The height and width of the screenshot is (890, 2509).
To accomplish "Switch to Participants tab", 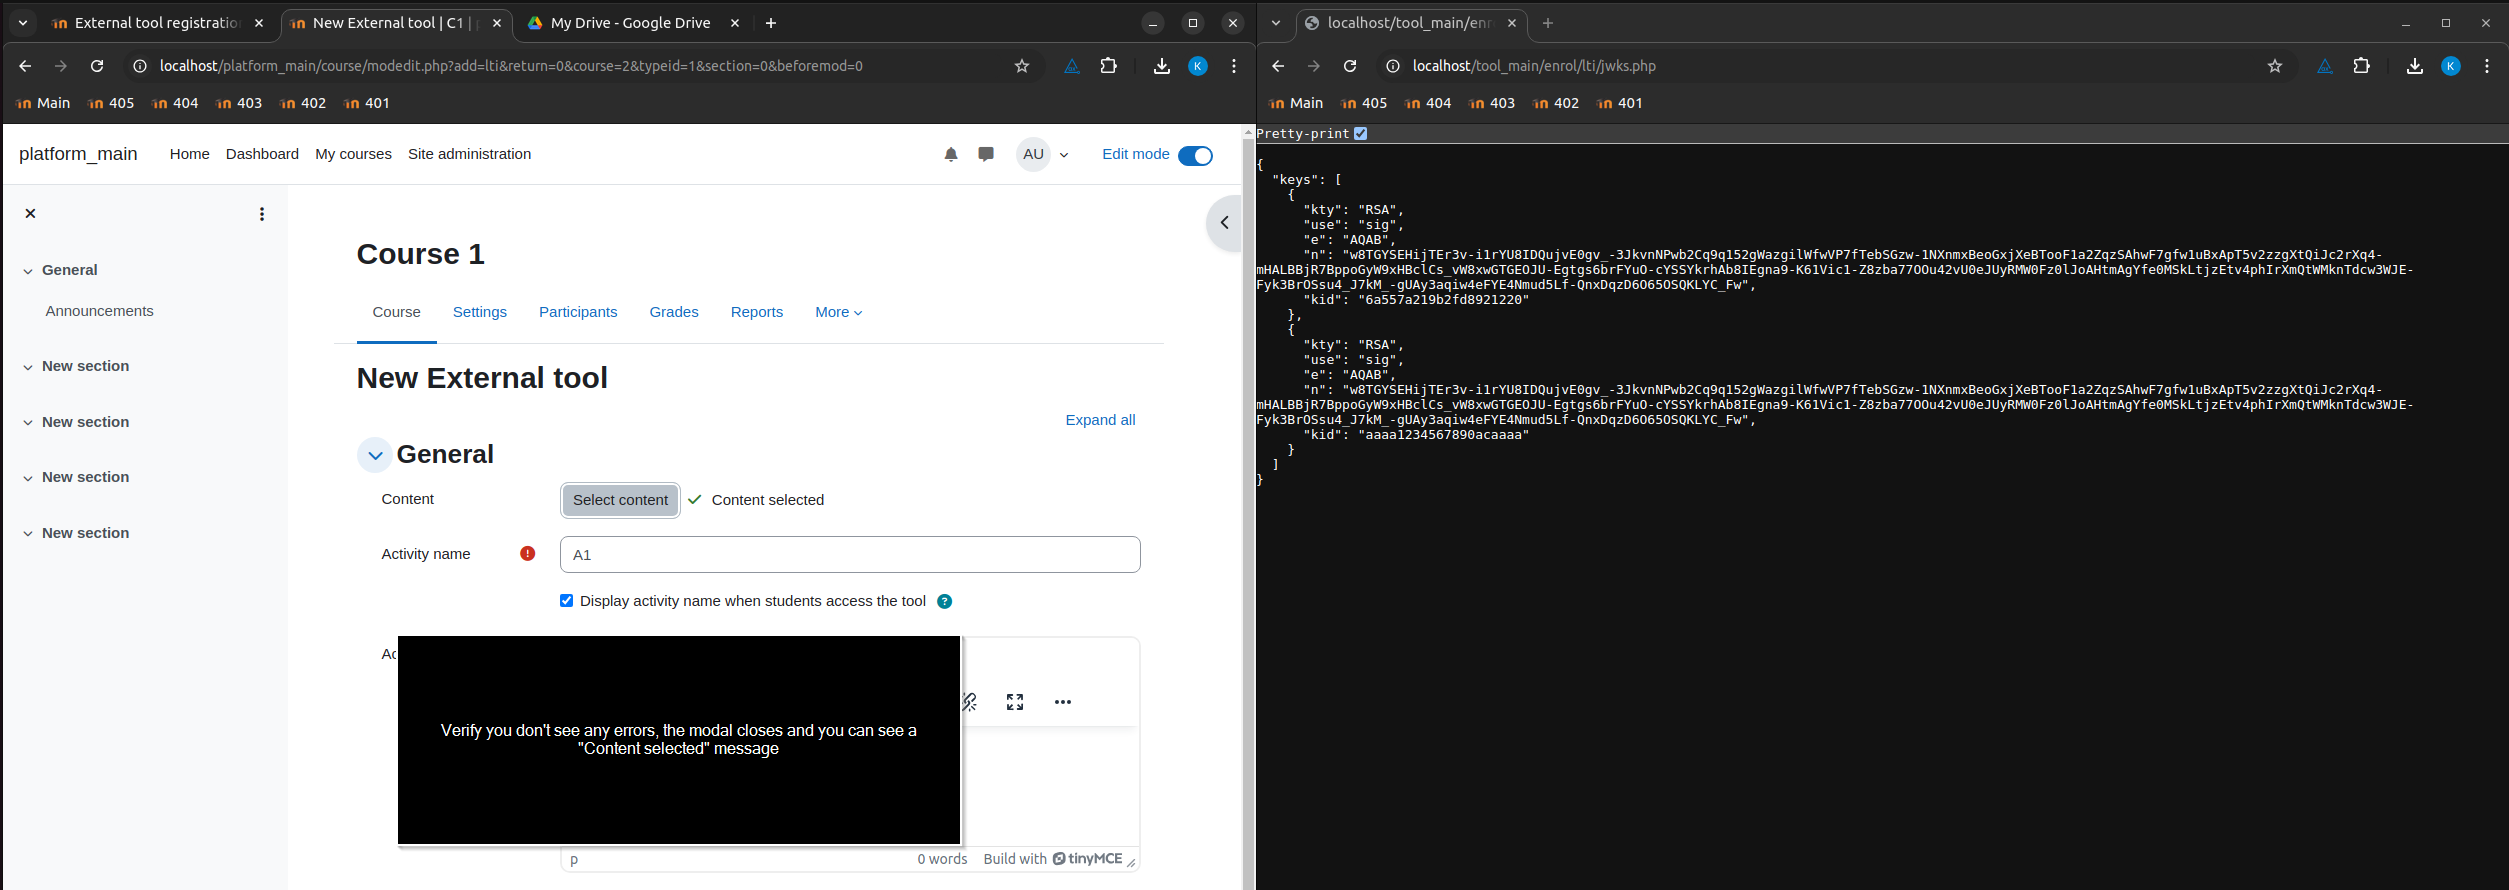I will click(578, 312).
